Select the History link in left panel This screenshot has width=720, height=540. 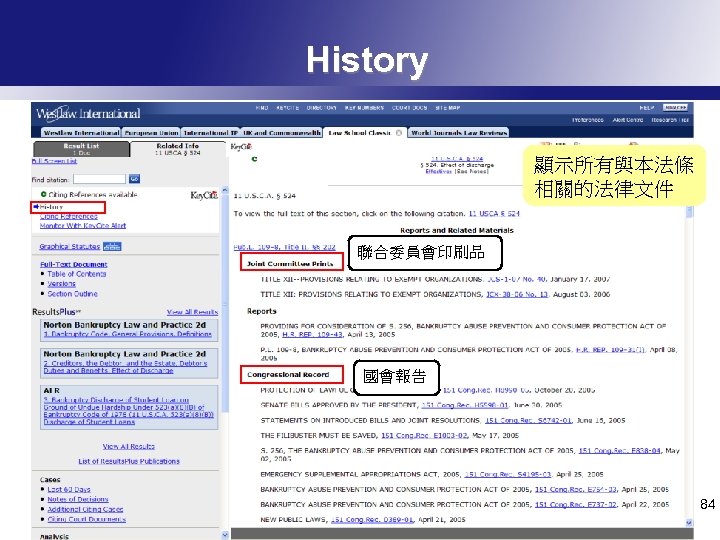pyautogui.click(x=51, y=207)
